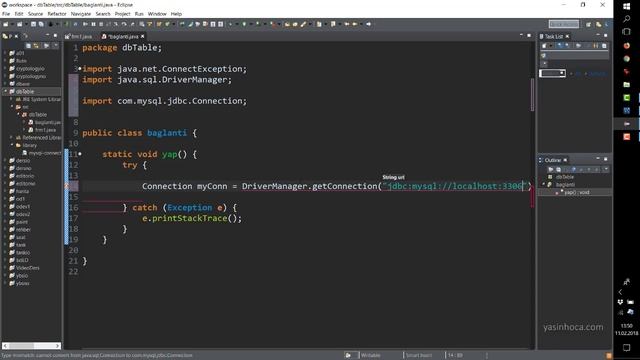Click Package Explorer scroll left arrow

pos(5,346)
